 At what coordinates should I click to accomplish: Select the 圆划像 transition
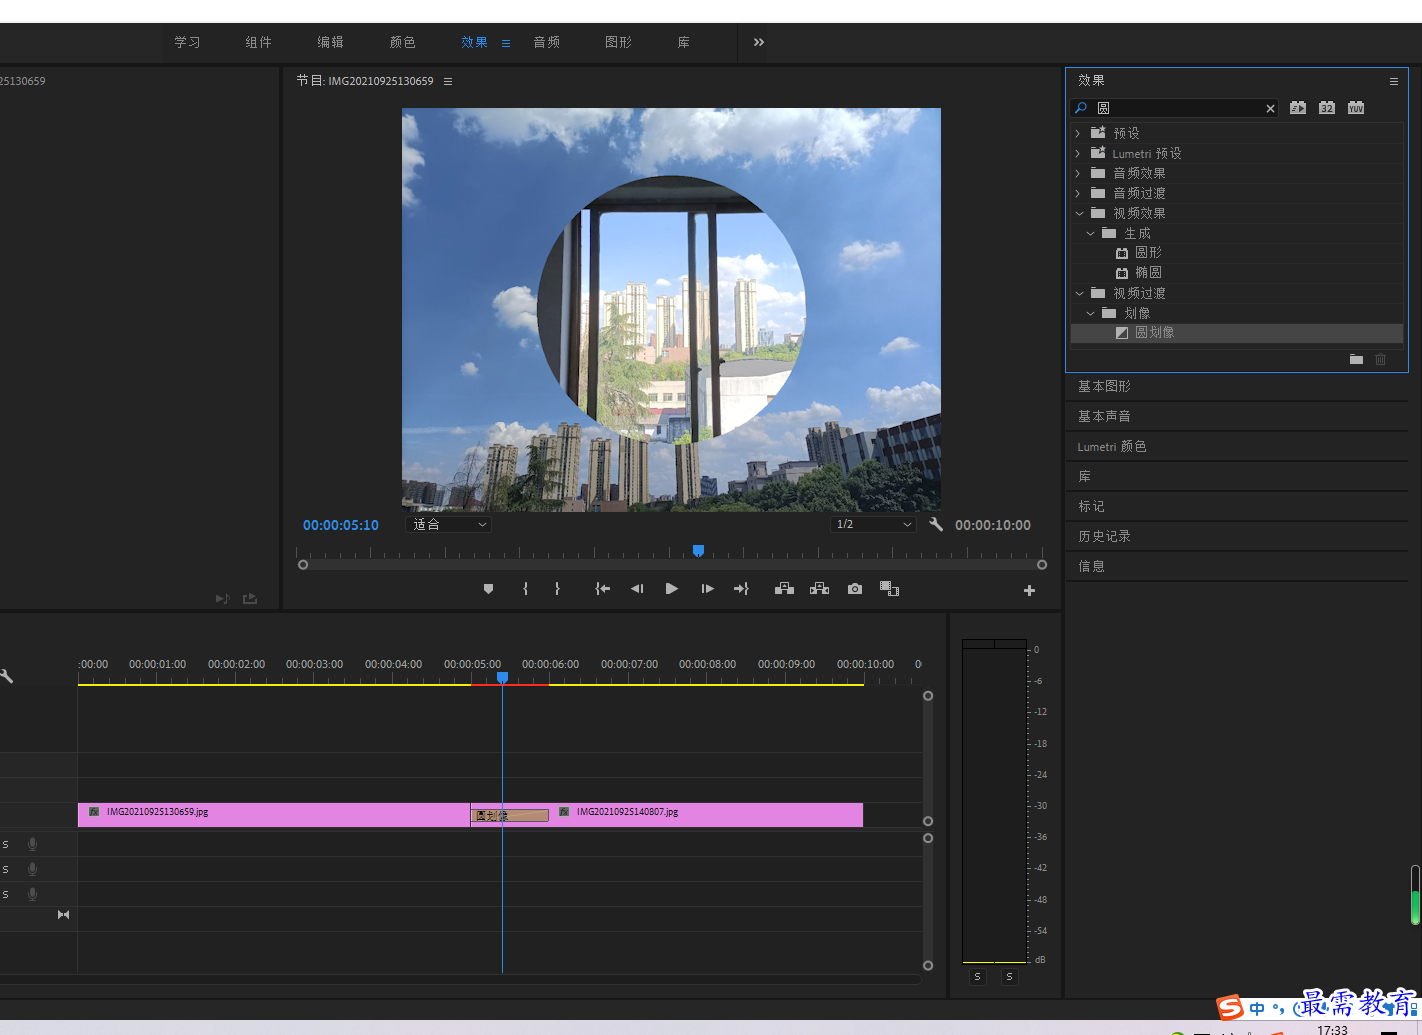click(x=1154, y=333)
